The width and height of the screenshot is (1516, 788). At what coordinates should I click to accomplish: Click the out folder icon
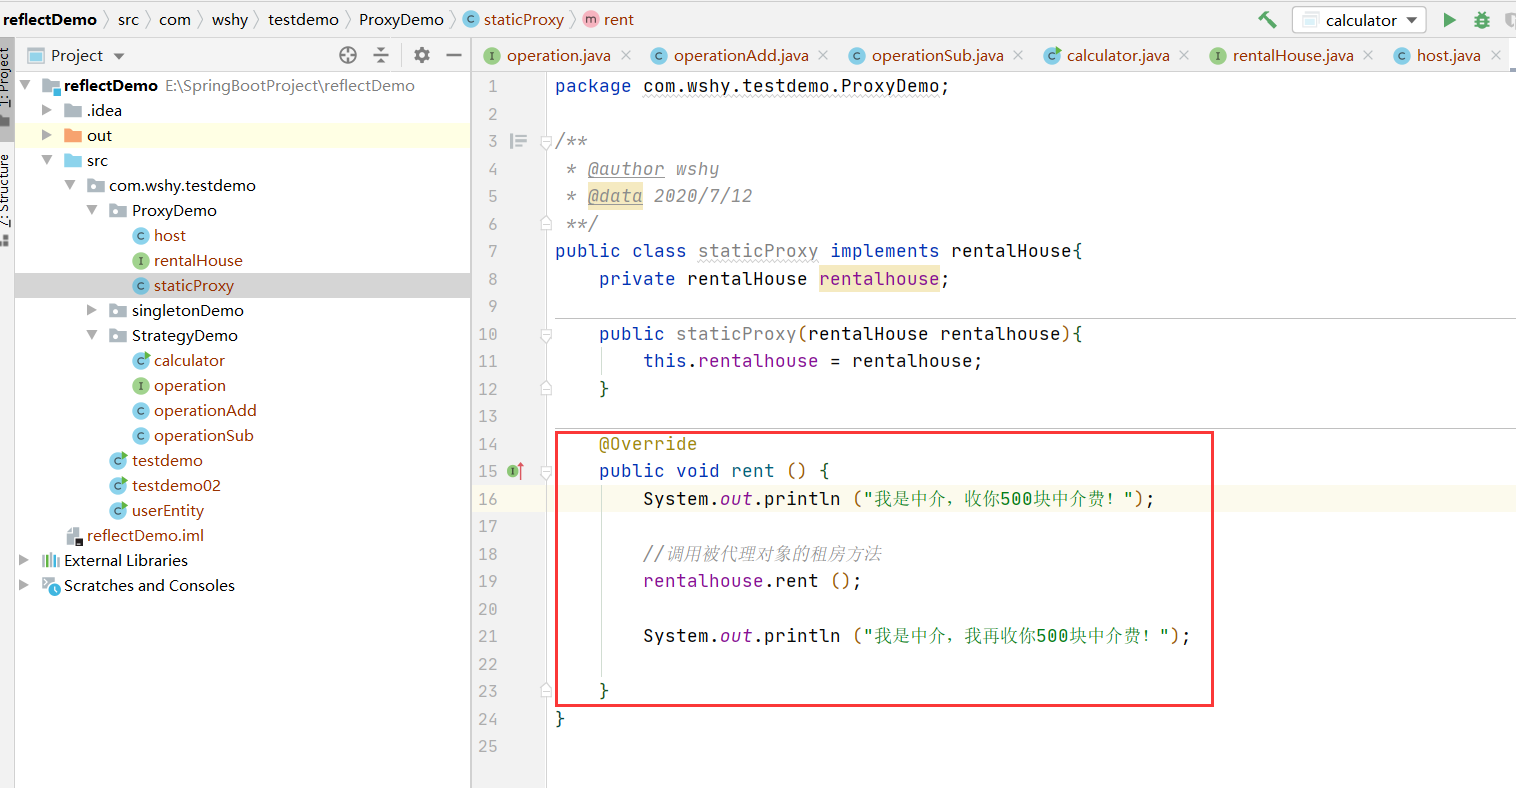72,135
